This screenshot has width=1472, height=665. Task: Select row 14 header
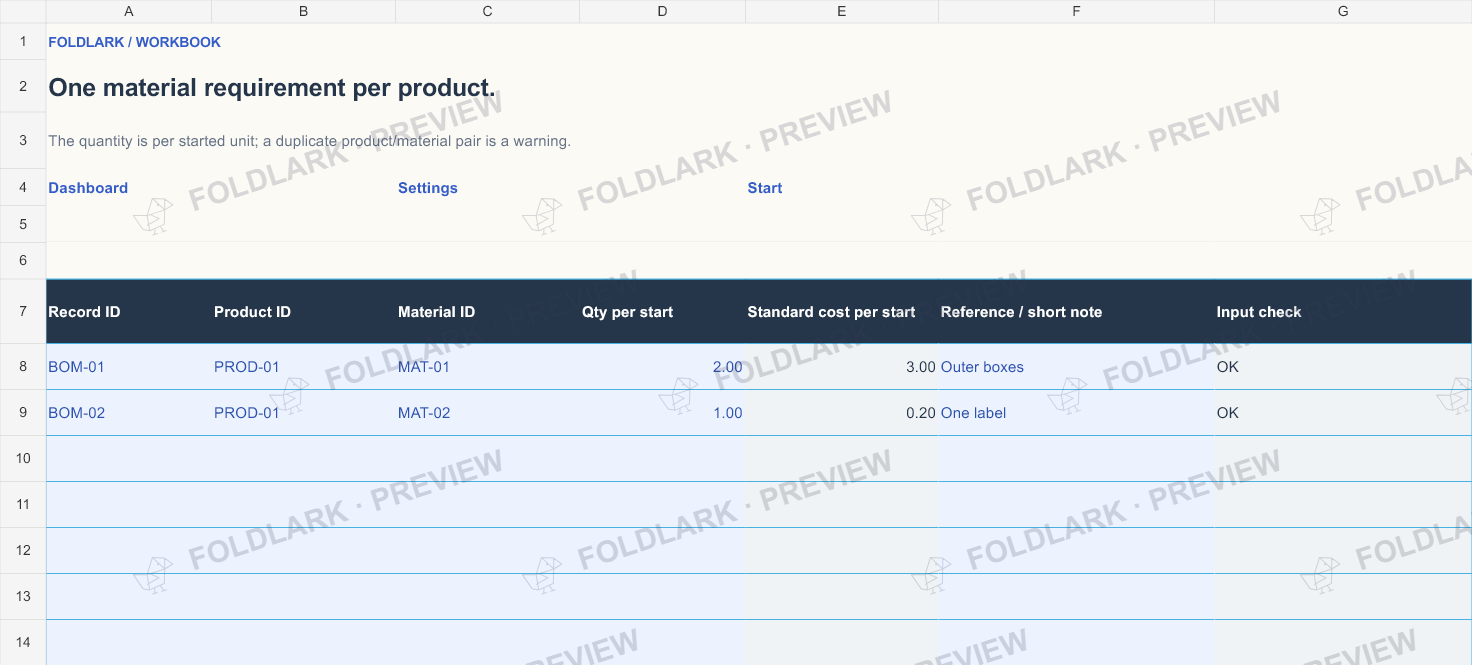(23, 642)
